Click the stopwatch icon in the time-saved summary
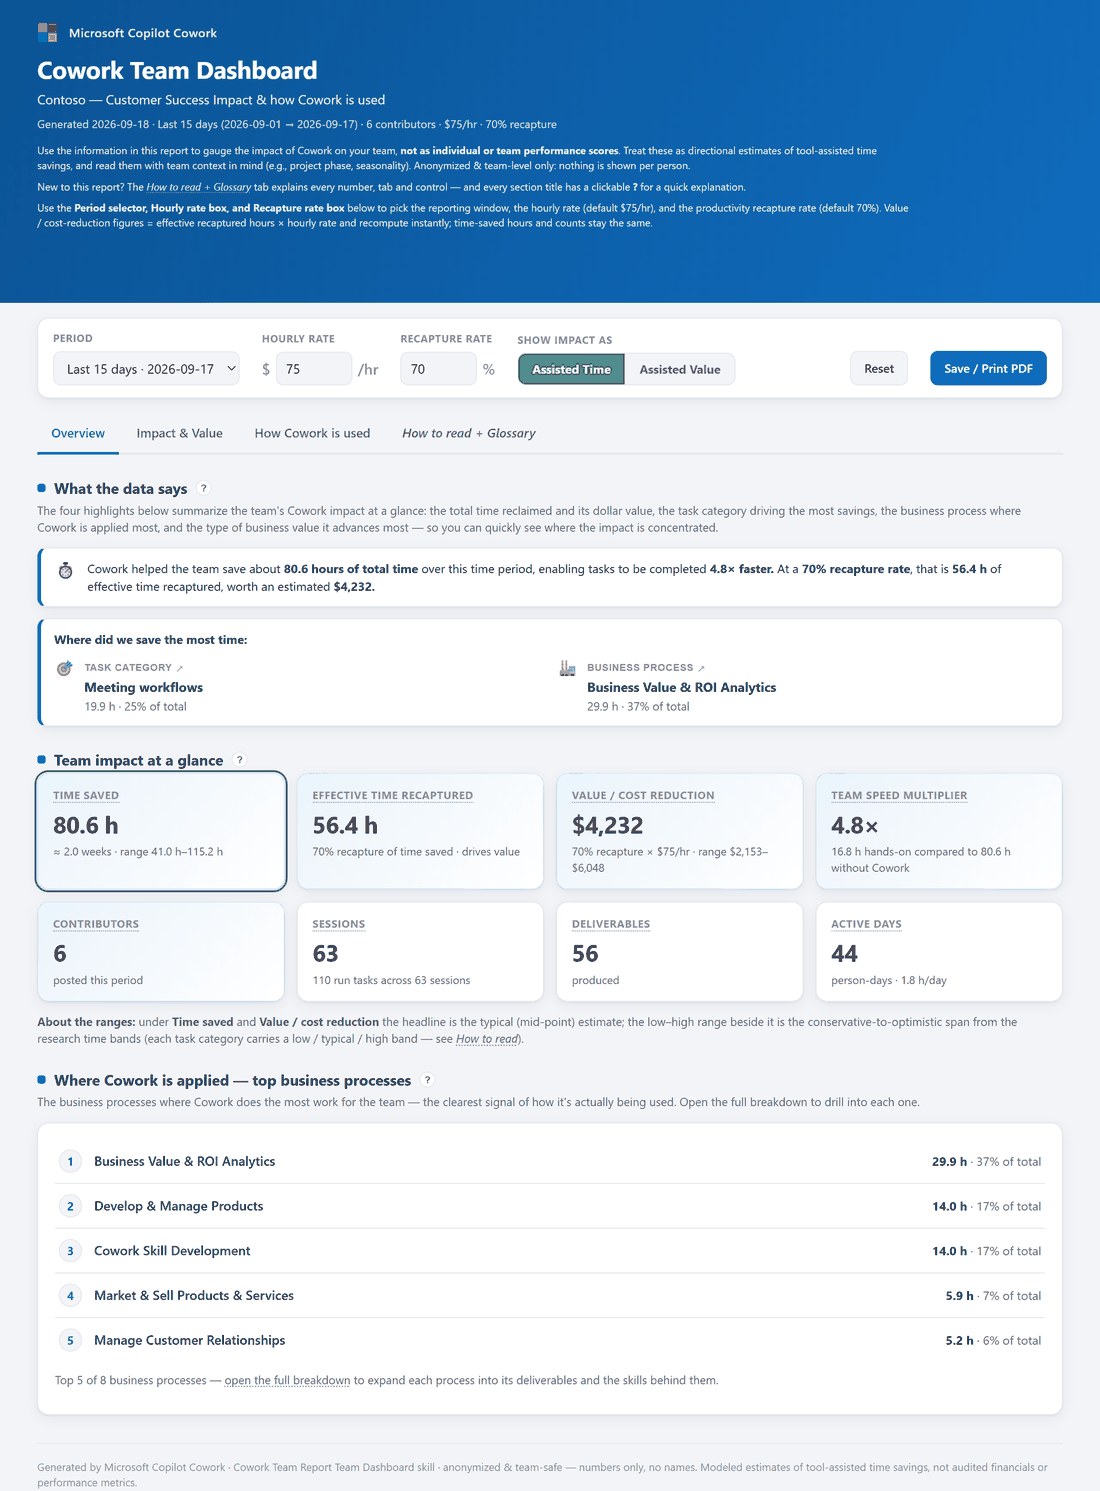The width and height of the screenshot is (1100, 1491). click(65, 570)
